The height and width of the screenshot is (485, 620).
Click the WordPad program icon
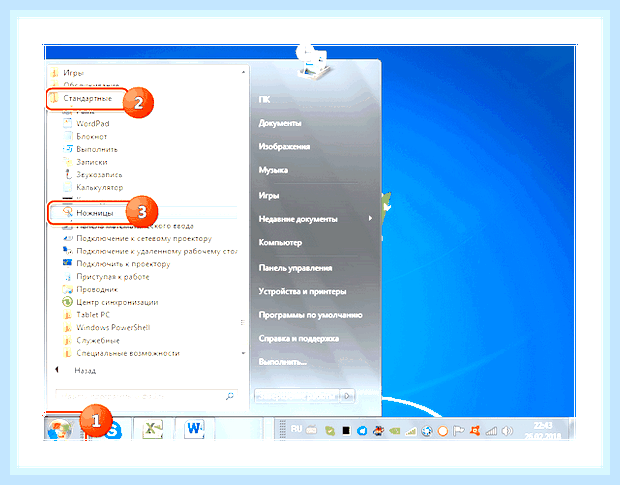(68, 123)
